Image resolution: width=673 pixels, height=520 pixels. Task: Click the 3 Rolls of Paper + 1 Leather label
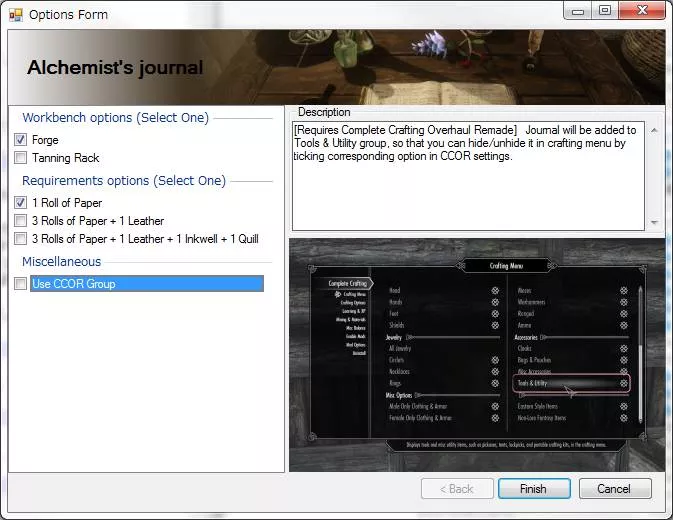point(98,221)
